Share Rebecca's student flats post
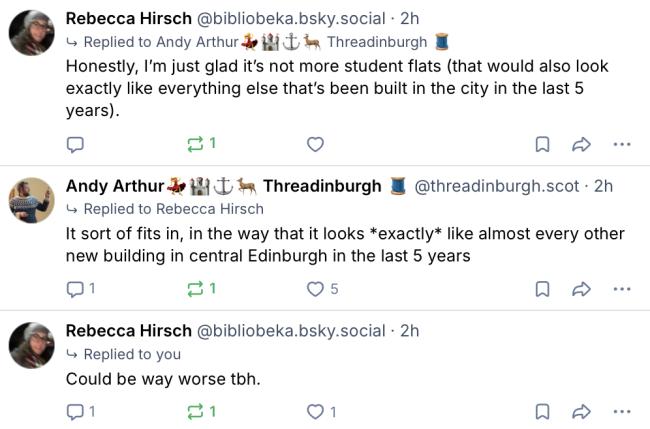This screenshot has height=429, width=650. pos(581,144)
